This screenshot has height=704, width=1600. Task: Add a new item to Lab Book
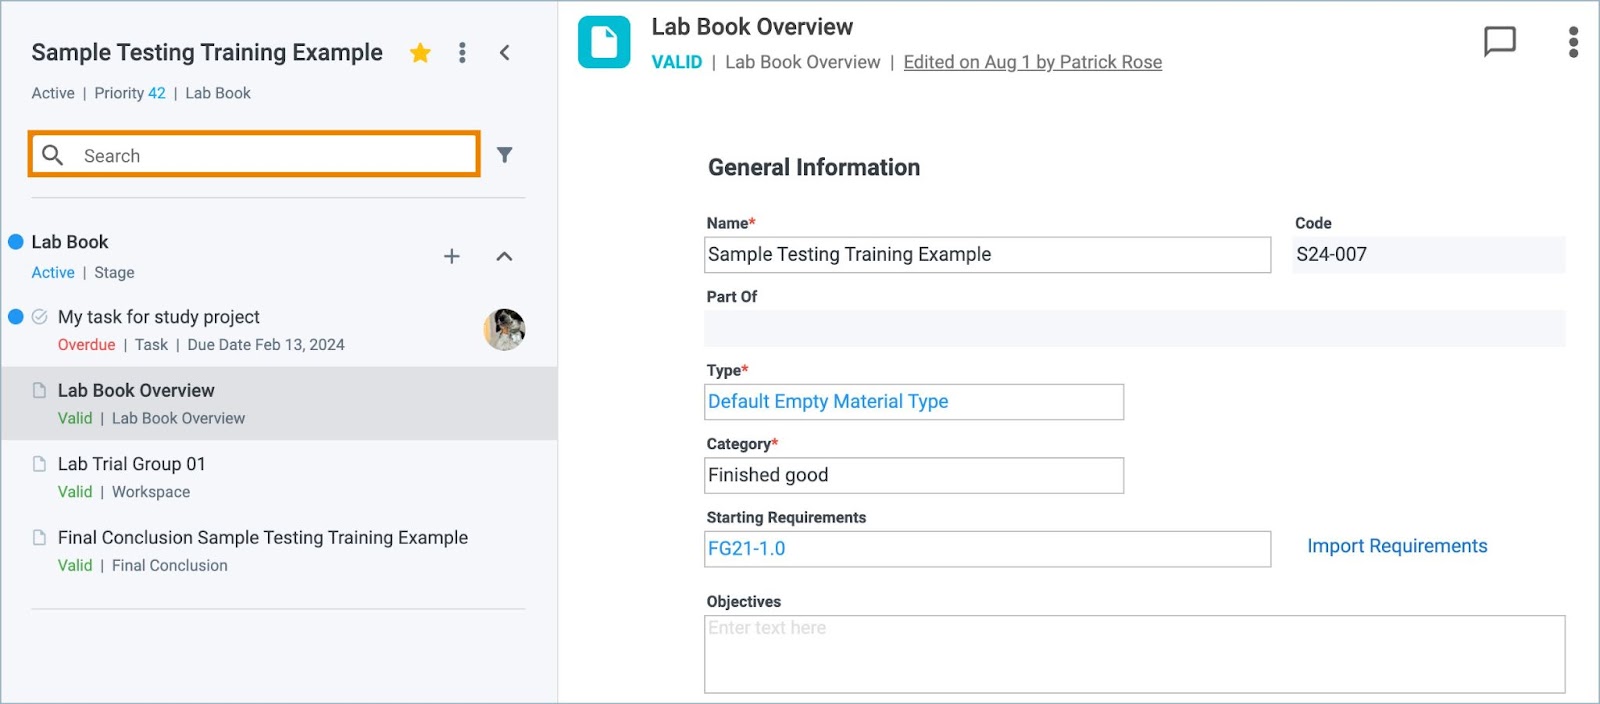click(x=452, y=257)
